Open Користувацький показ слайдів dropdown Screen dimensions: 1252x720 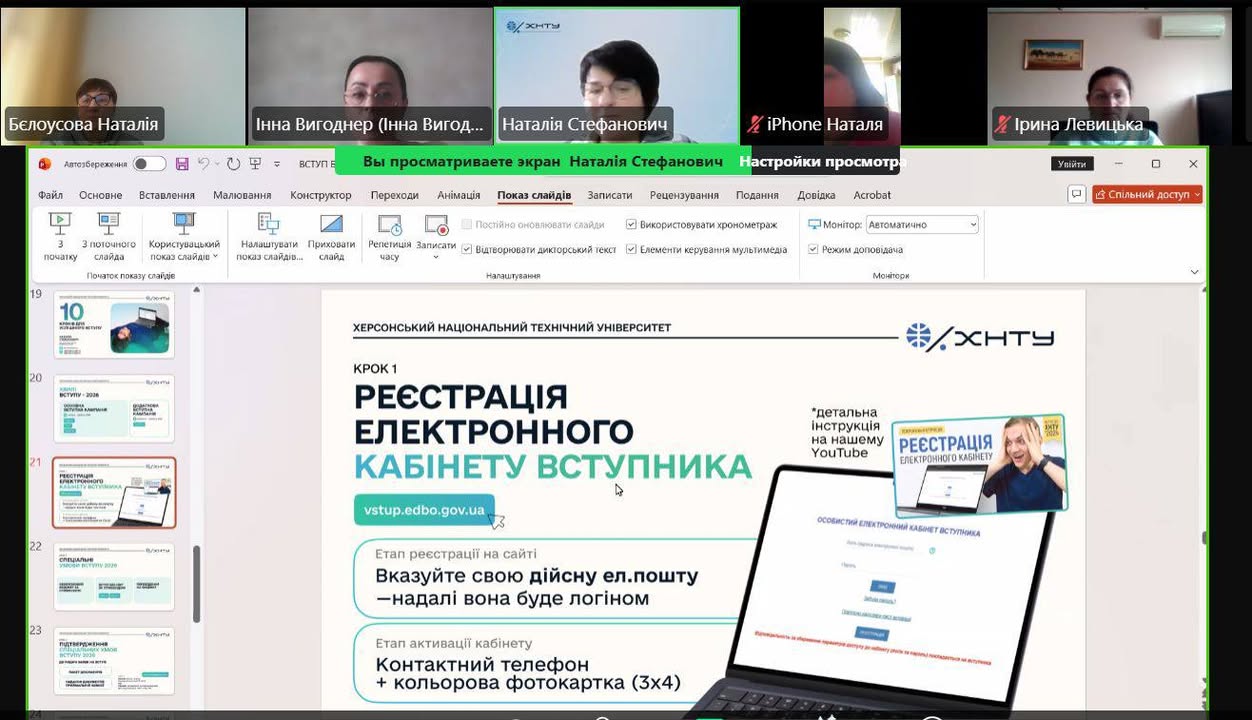pos(184,238)
